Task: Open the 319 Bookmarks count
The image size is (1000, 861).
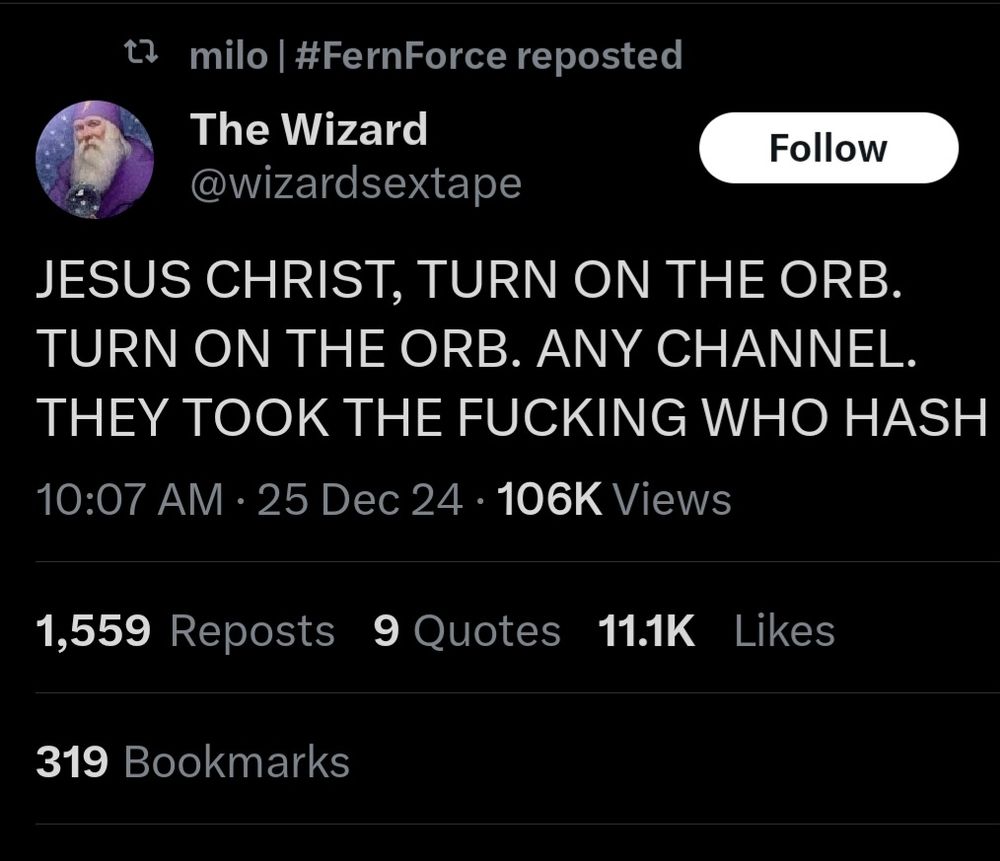Action: click(193, 763)
